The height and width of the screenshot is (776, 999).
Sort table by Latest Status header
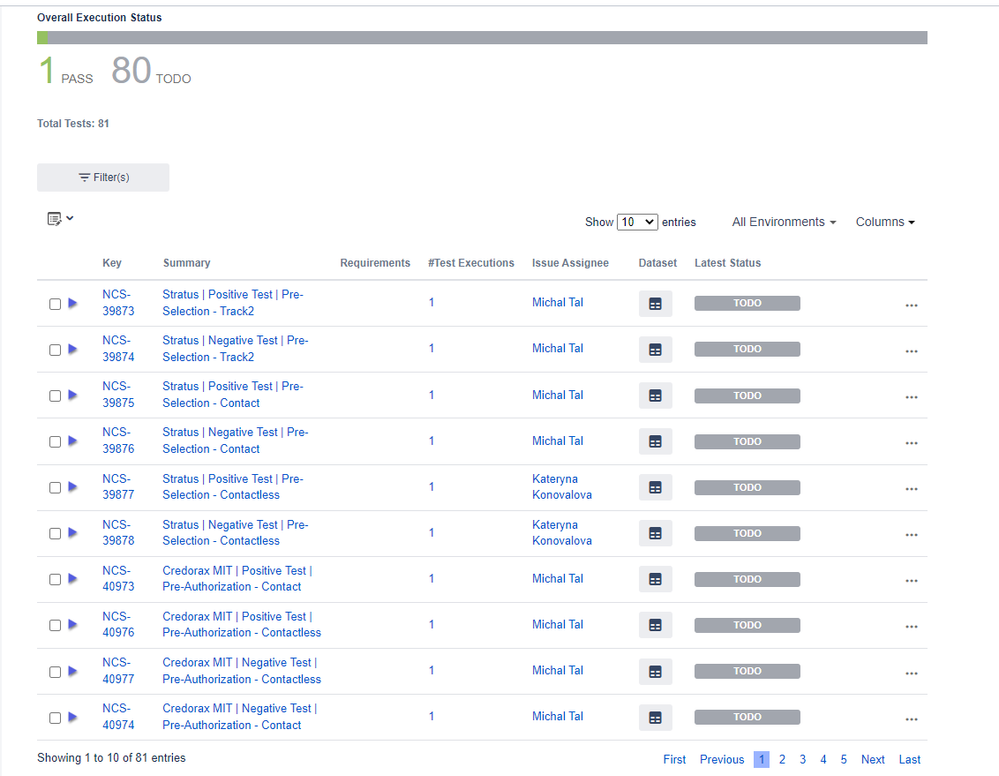point(728,262)
